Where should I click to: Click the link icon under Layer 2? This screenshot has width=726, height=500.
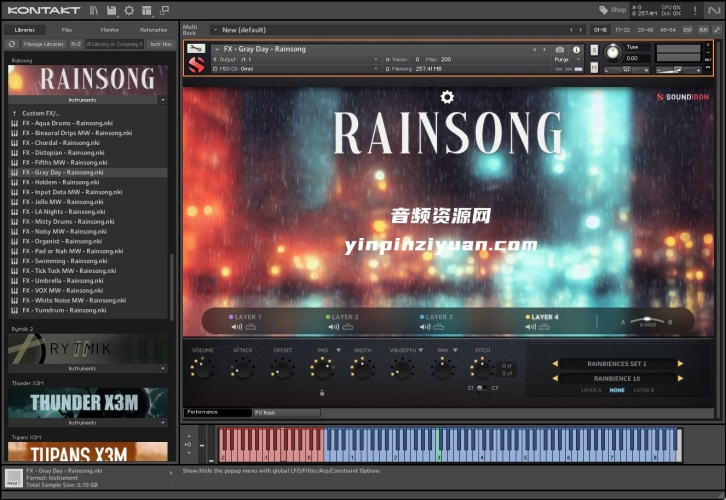coord(347,326)
